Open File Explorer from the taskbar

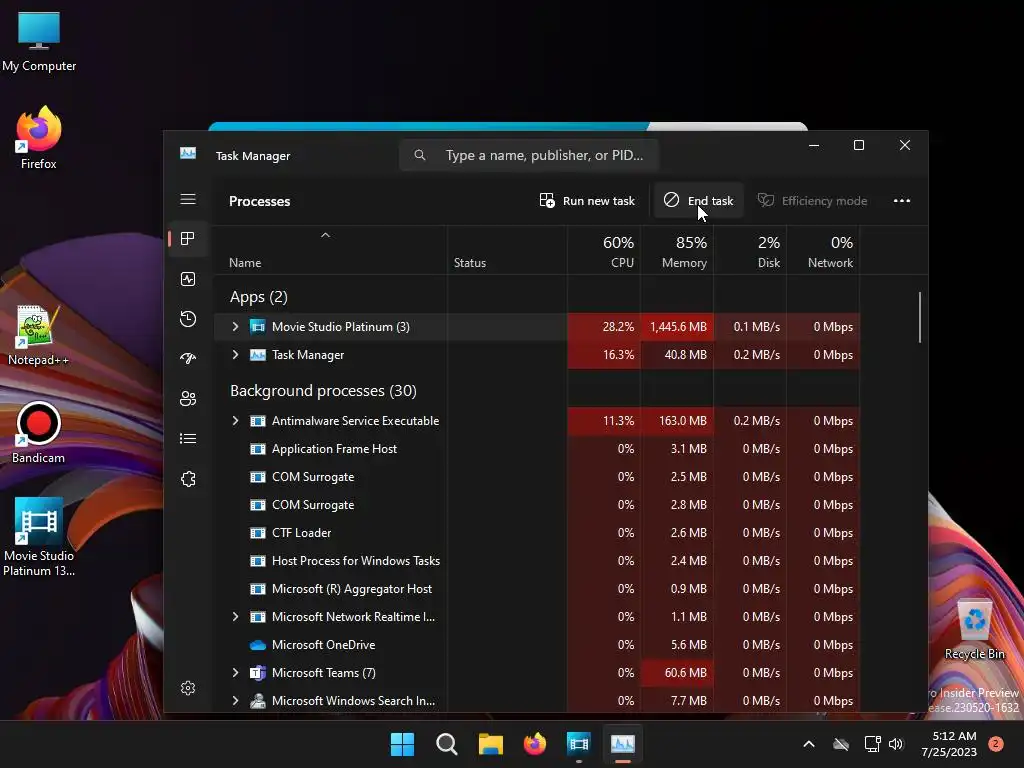point(490,744)
